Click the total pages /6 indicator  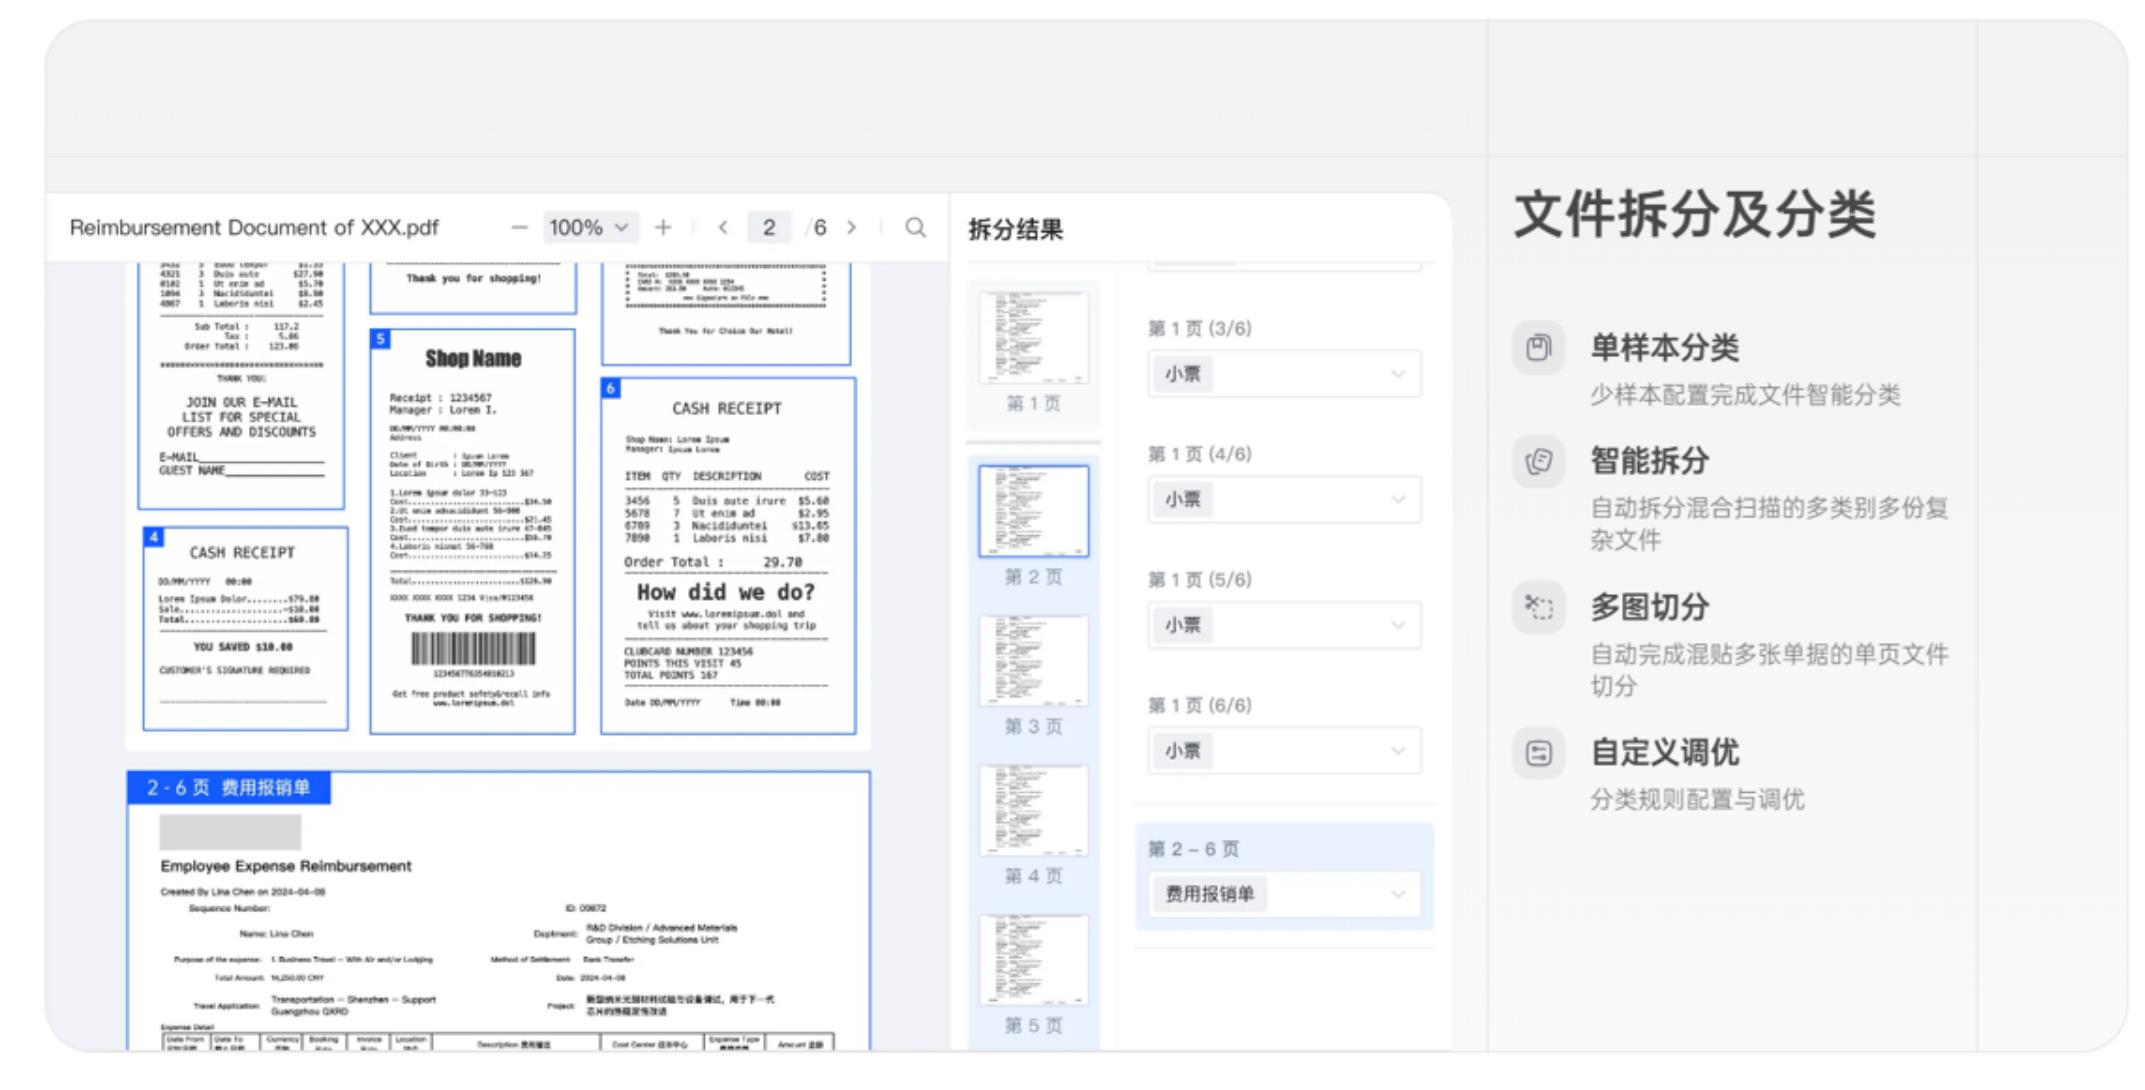(x=817, y=228)
